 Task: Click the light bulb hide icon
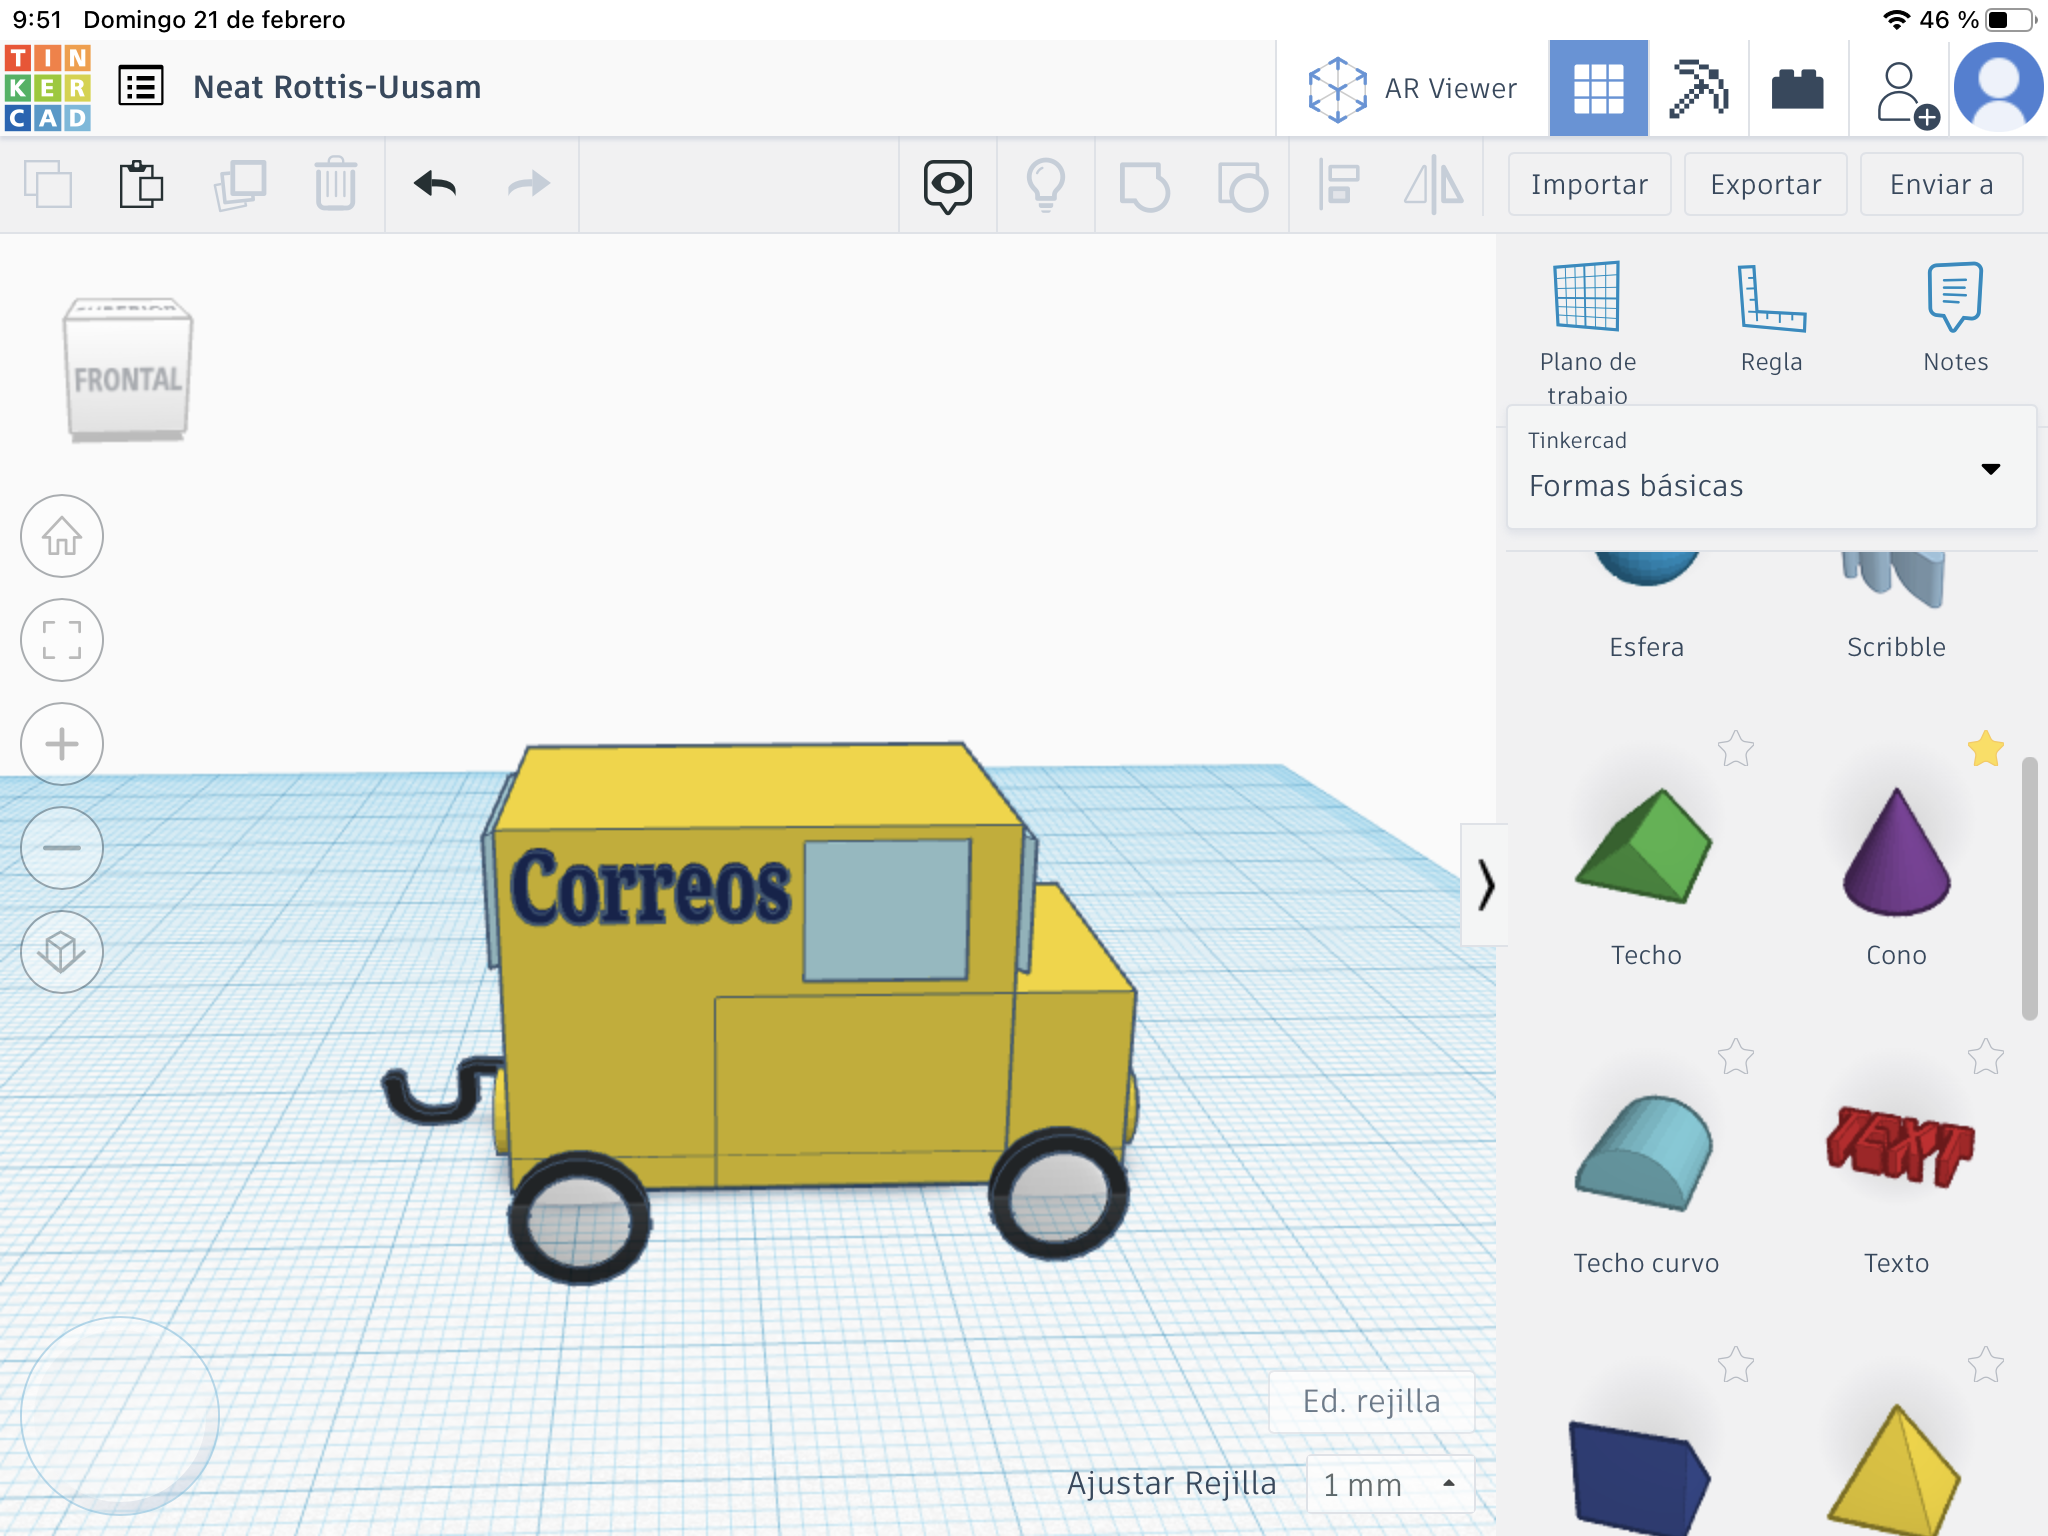point(1045,185)
